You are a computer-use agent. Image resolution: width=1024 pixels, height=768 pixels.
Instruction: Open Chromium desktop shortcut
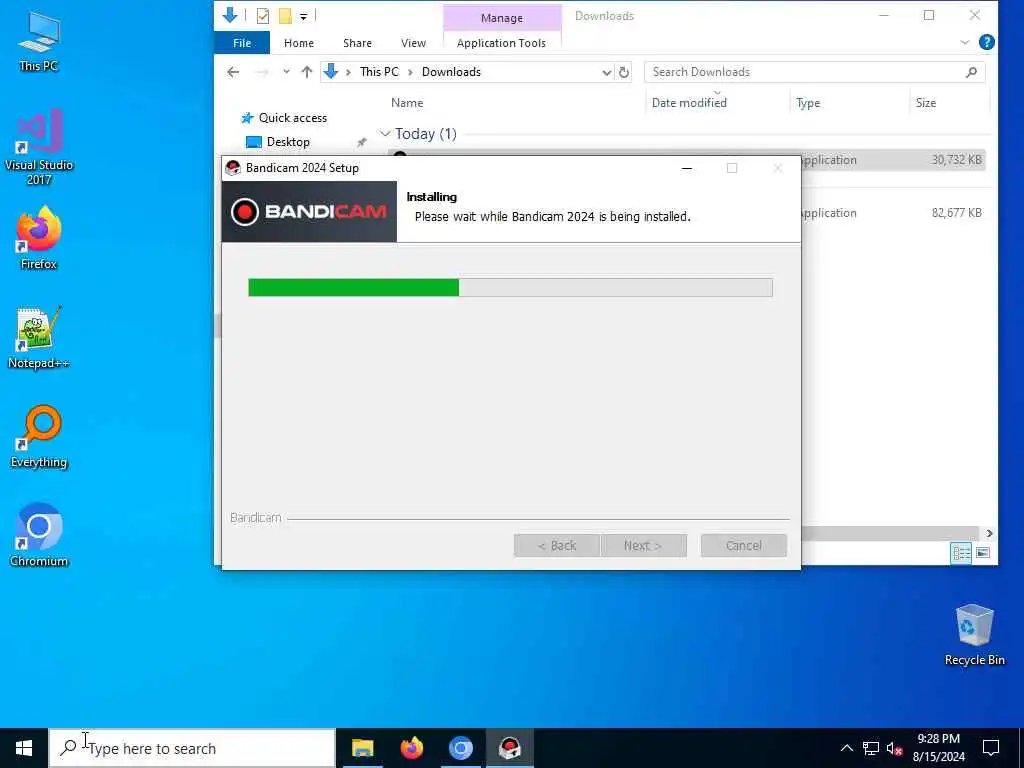point(39,535)
